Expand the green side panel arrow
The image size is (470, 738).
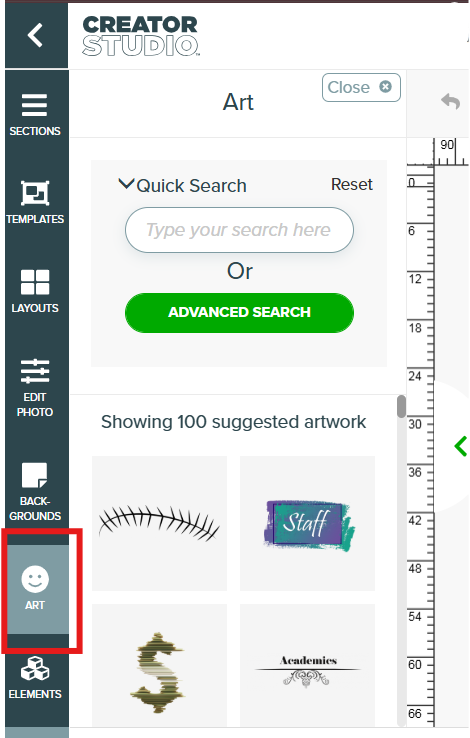click(x=461, y=446)
